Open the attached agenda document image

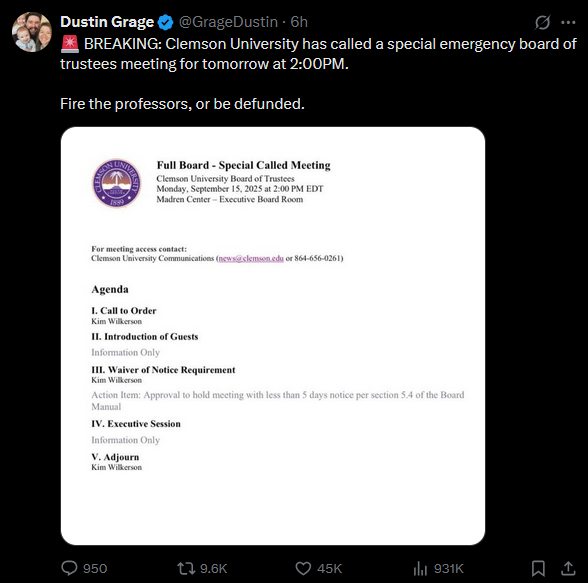click(x=273, y=336)
